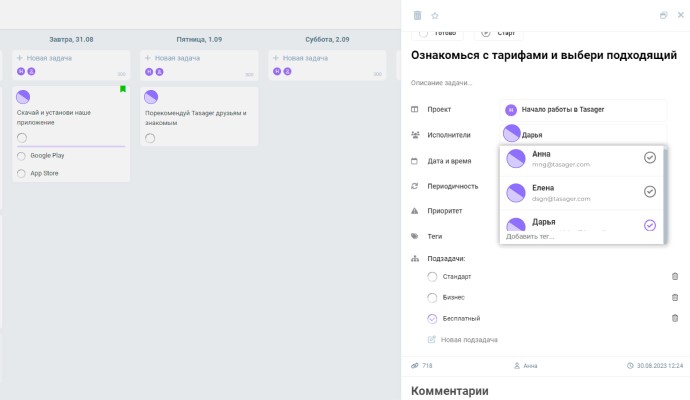Screen dimensions: 690x400
Task: Add a Новая подзадача
Action: (468, 340)
